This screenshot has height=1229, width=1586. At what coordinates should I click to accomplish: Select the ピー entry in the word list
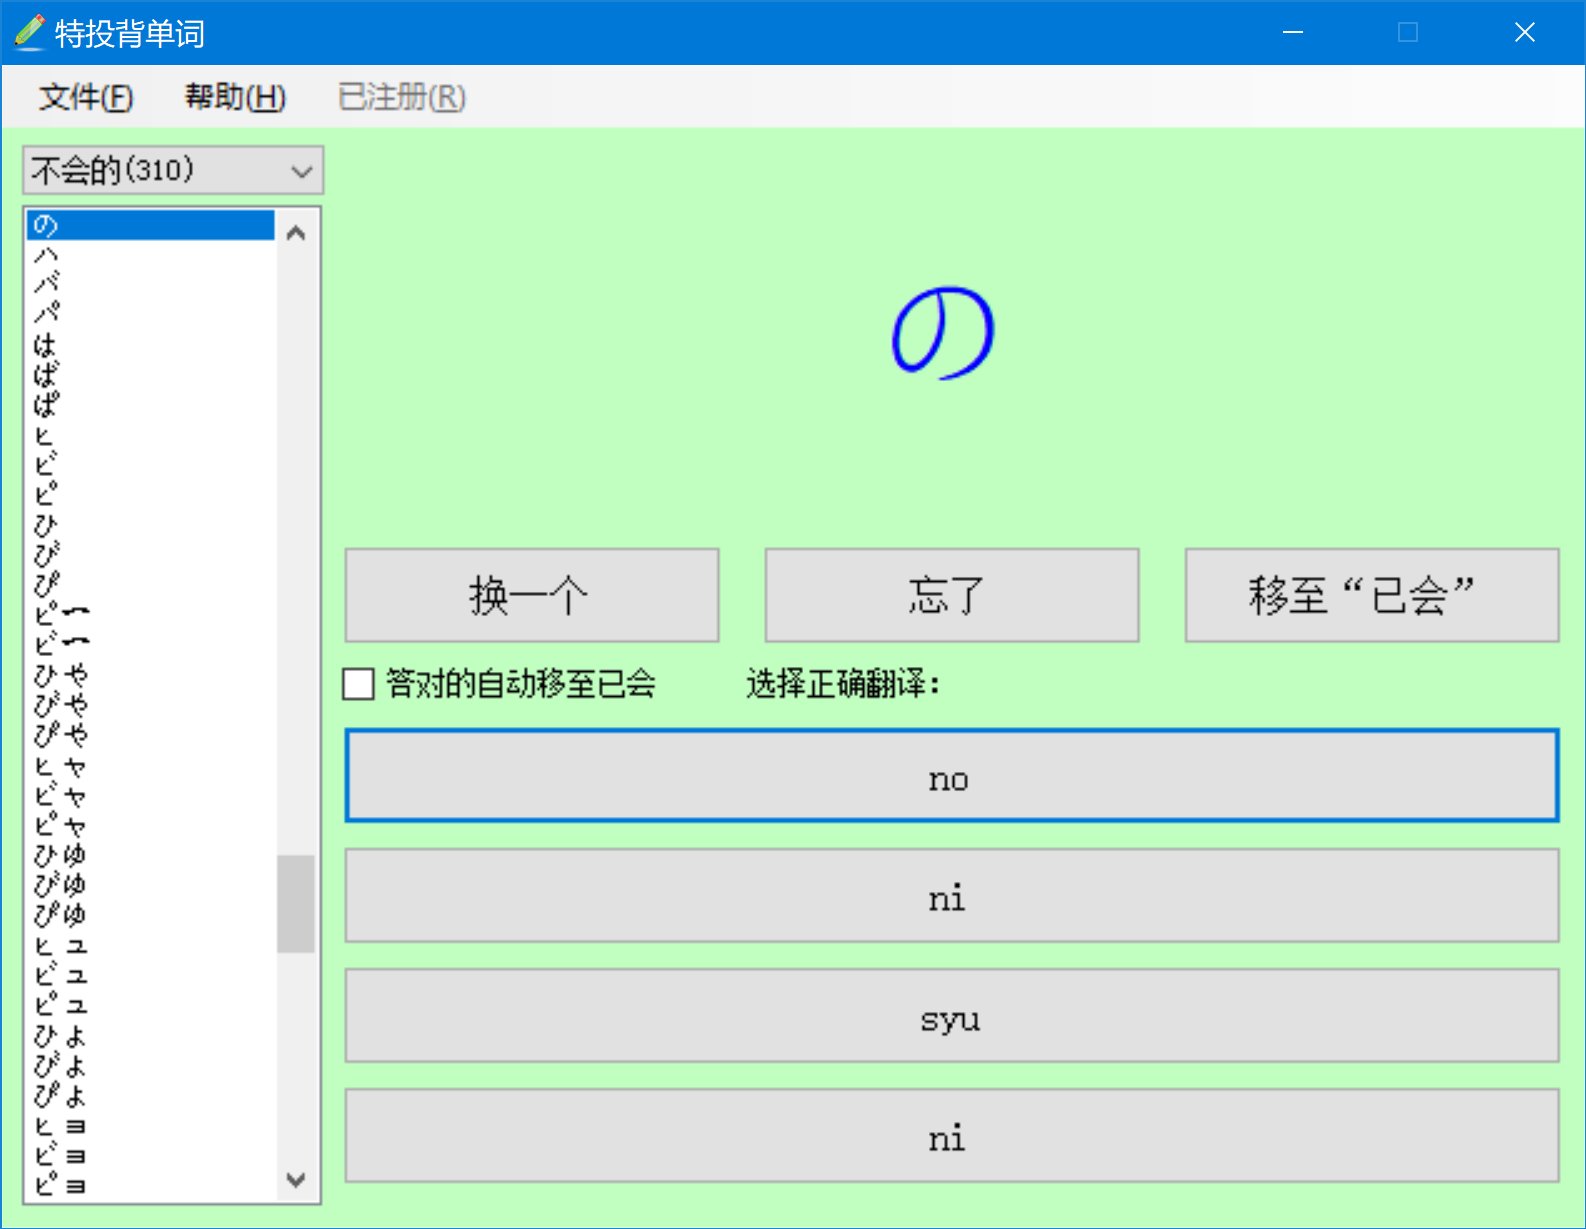point(150,615)
